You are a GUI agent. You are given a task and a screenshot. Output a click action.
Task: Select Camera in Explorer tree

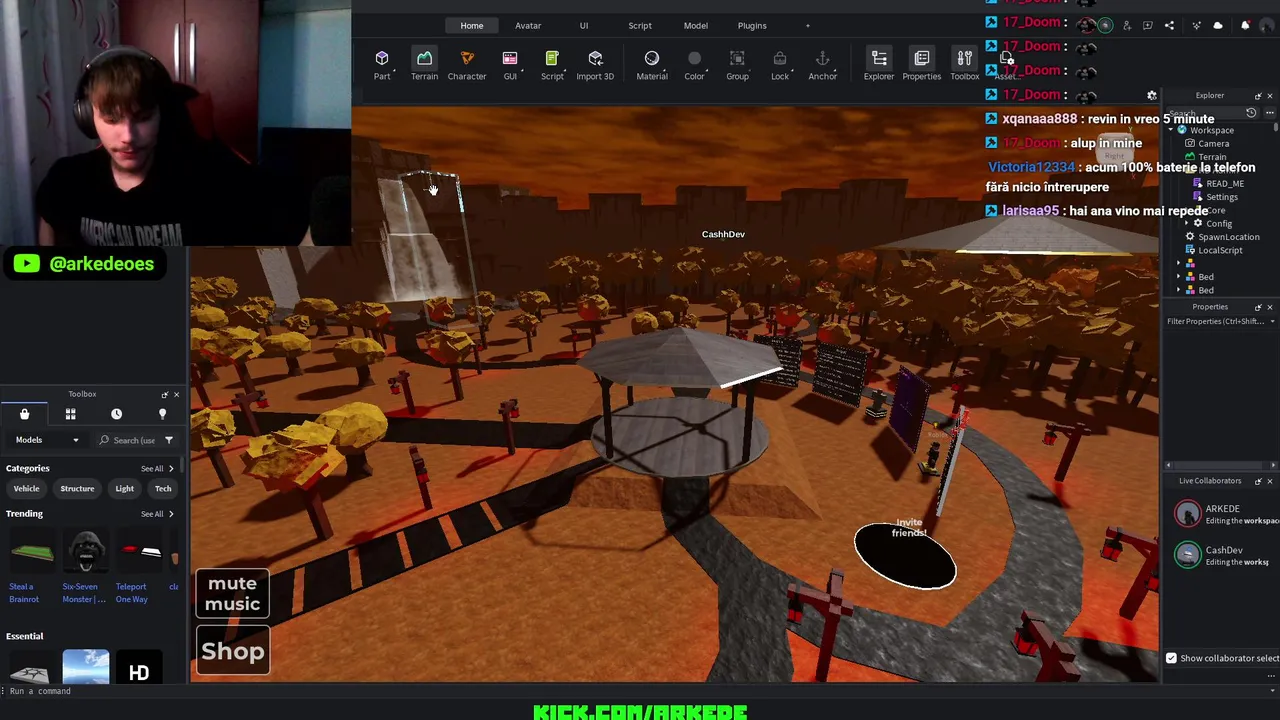1213,143
